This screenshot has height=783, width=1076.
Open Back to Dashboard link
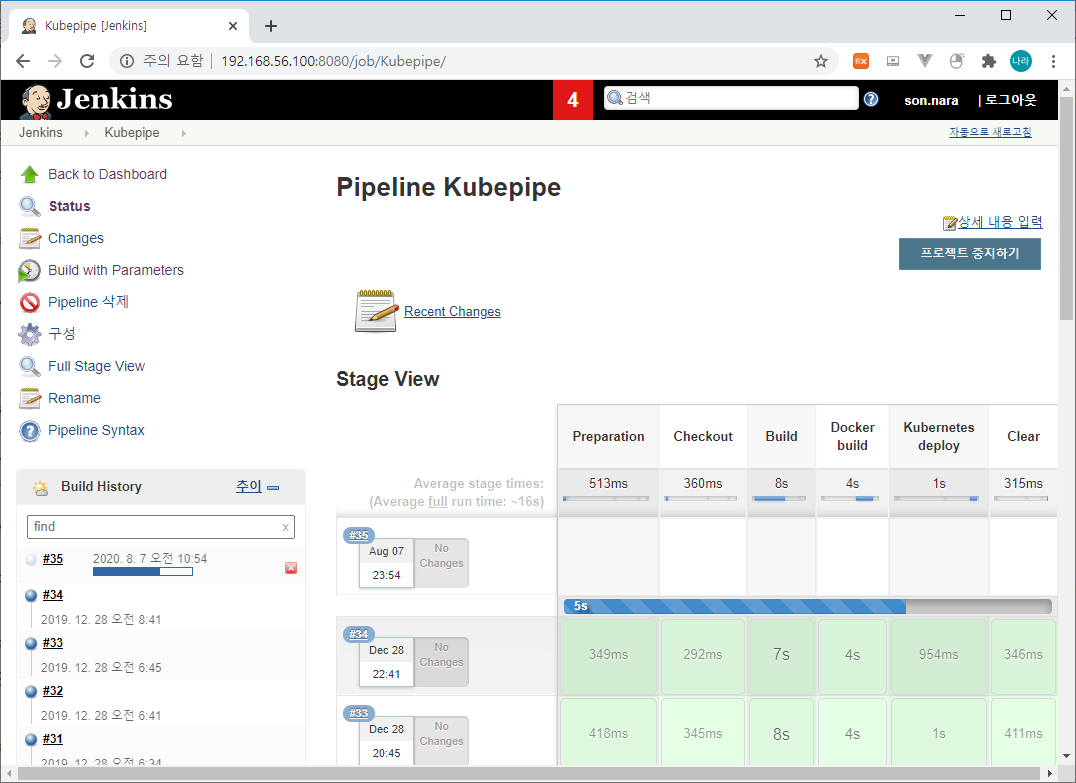coord(107,174)
